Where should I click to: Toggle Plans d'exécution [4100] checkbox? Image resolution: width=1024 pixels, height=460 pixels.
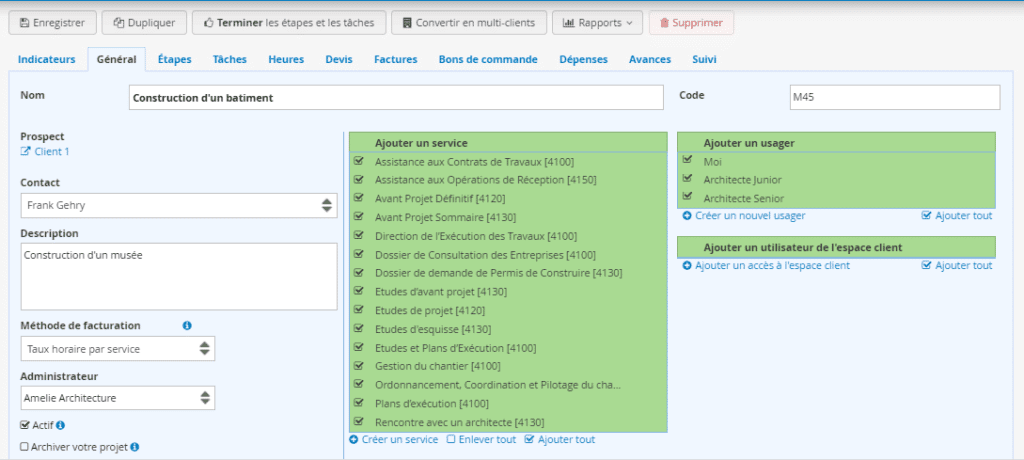click(x=358, y=402)
